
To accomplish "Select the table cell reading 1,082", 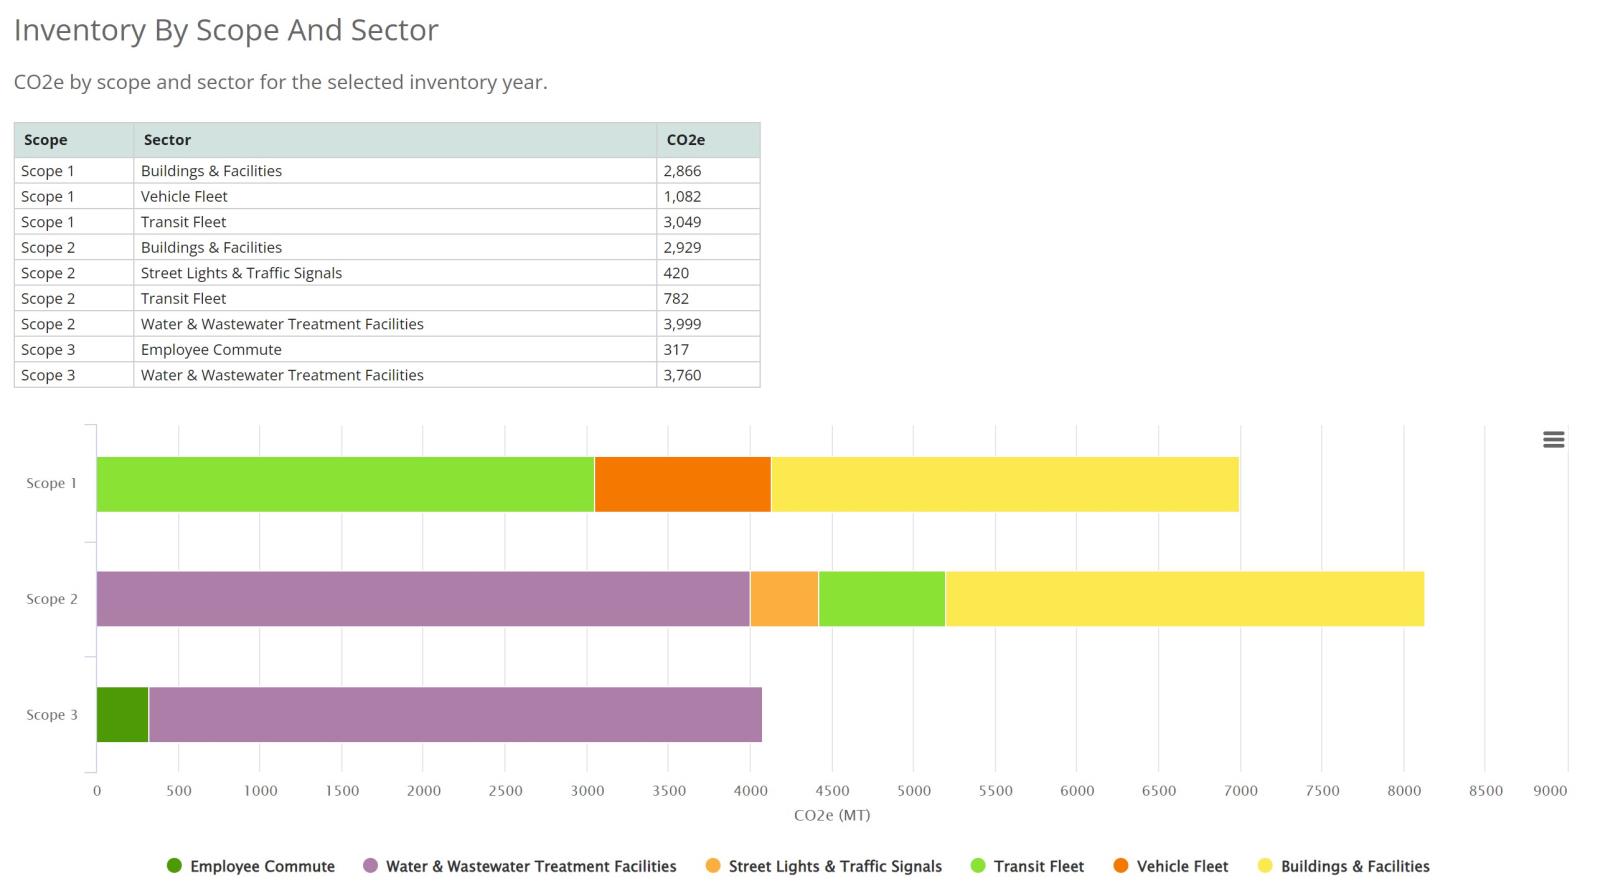I will coord(708,196).
